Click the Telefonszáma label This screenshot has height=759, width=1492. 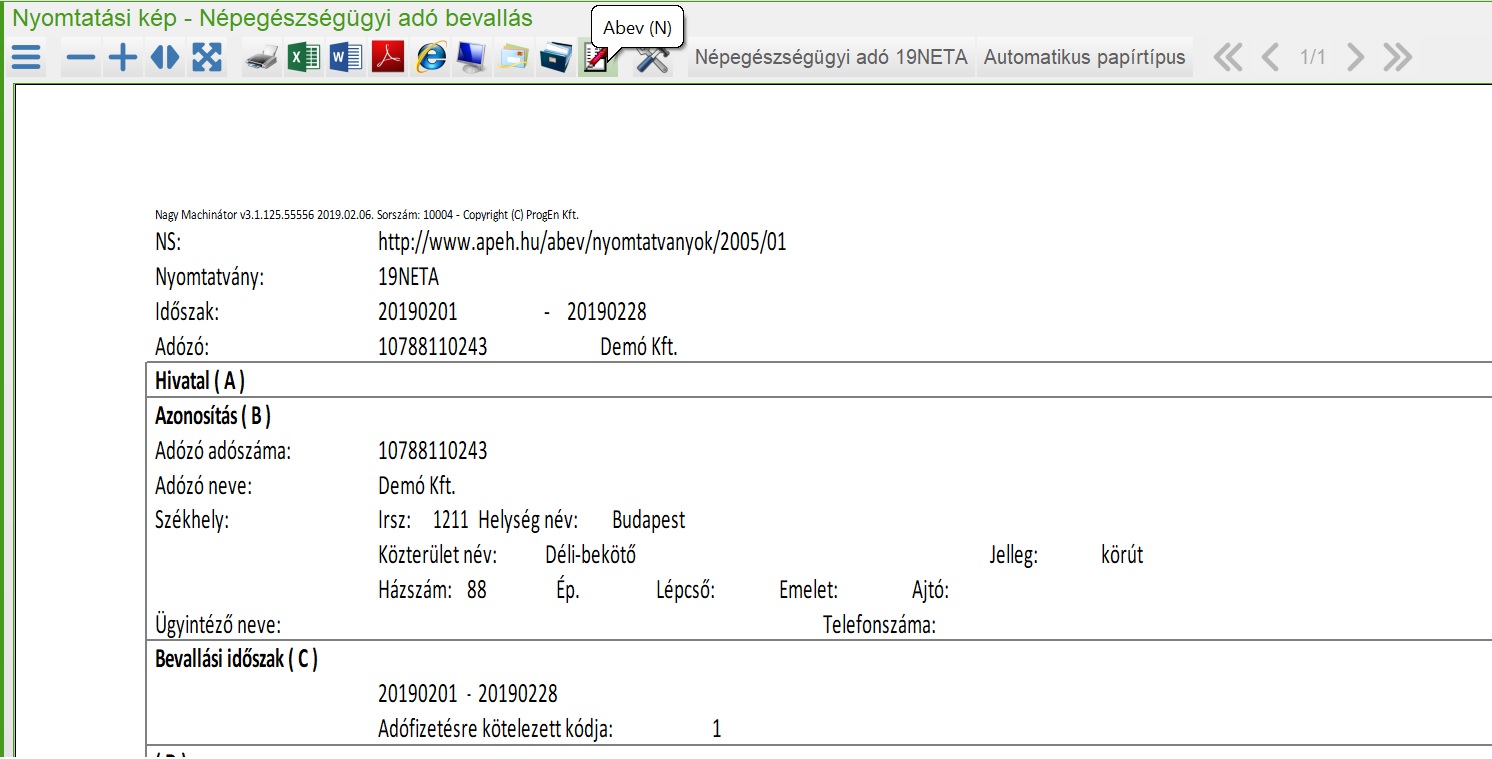click(x=880, y=625)
